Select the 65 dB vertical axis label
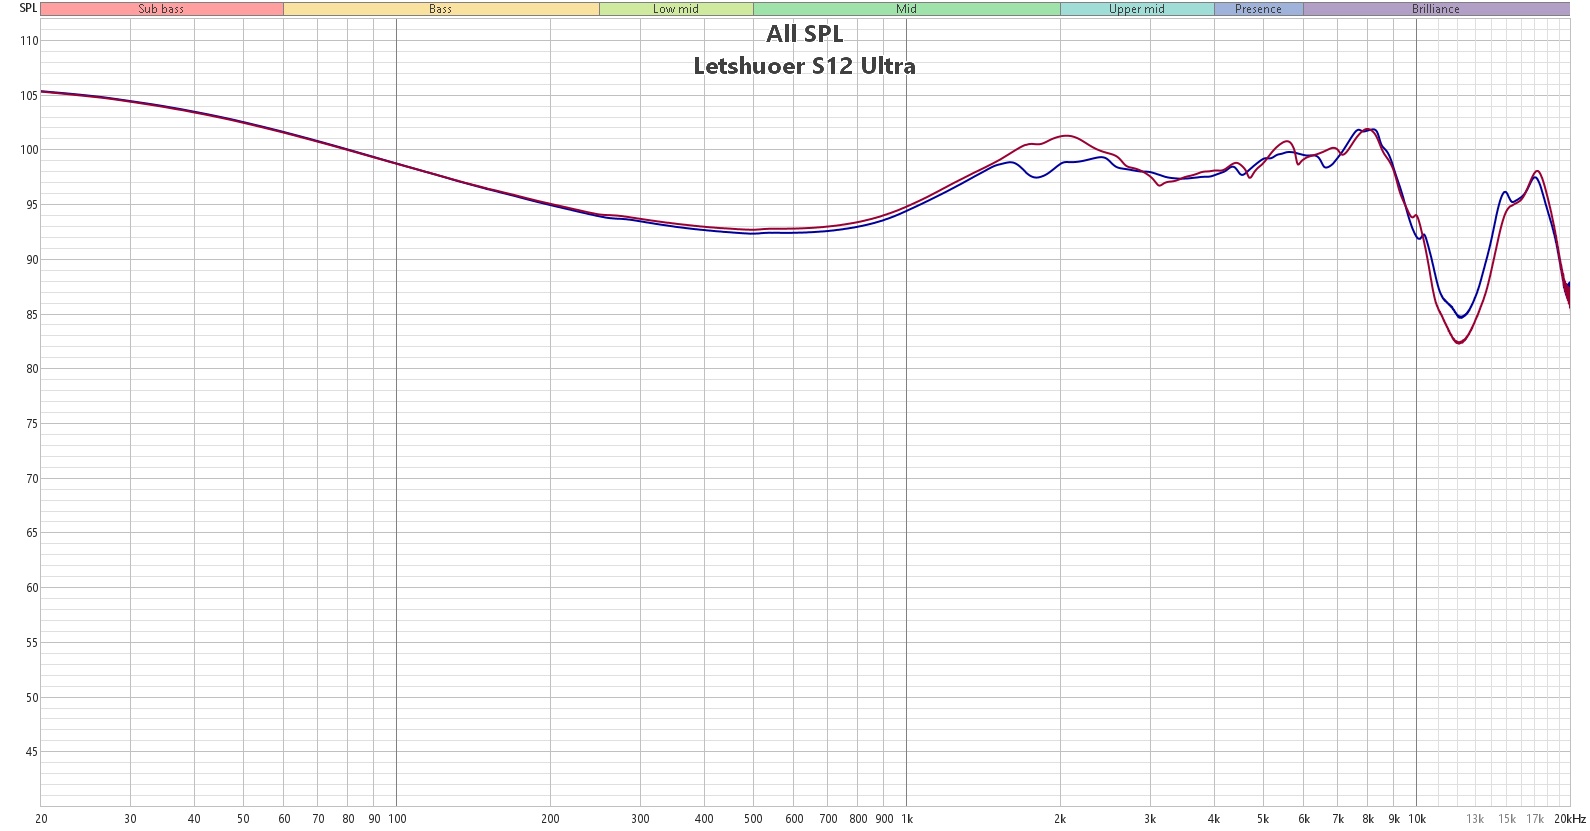The height and width of the screenshot is (831, 1590). click(31, 533)
